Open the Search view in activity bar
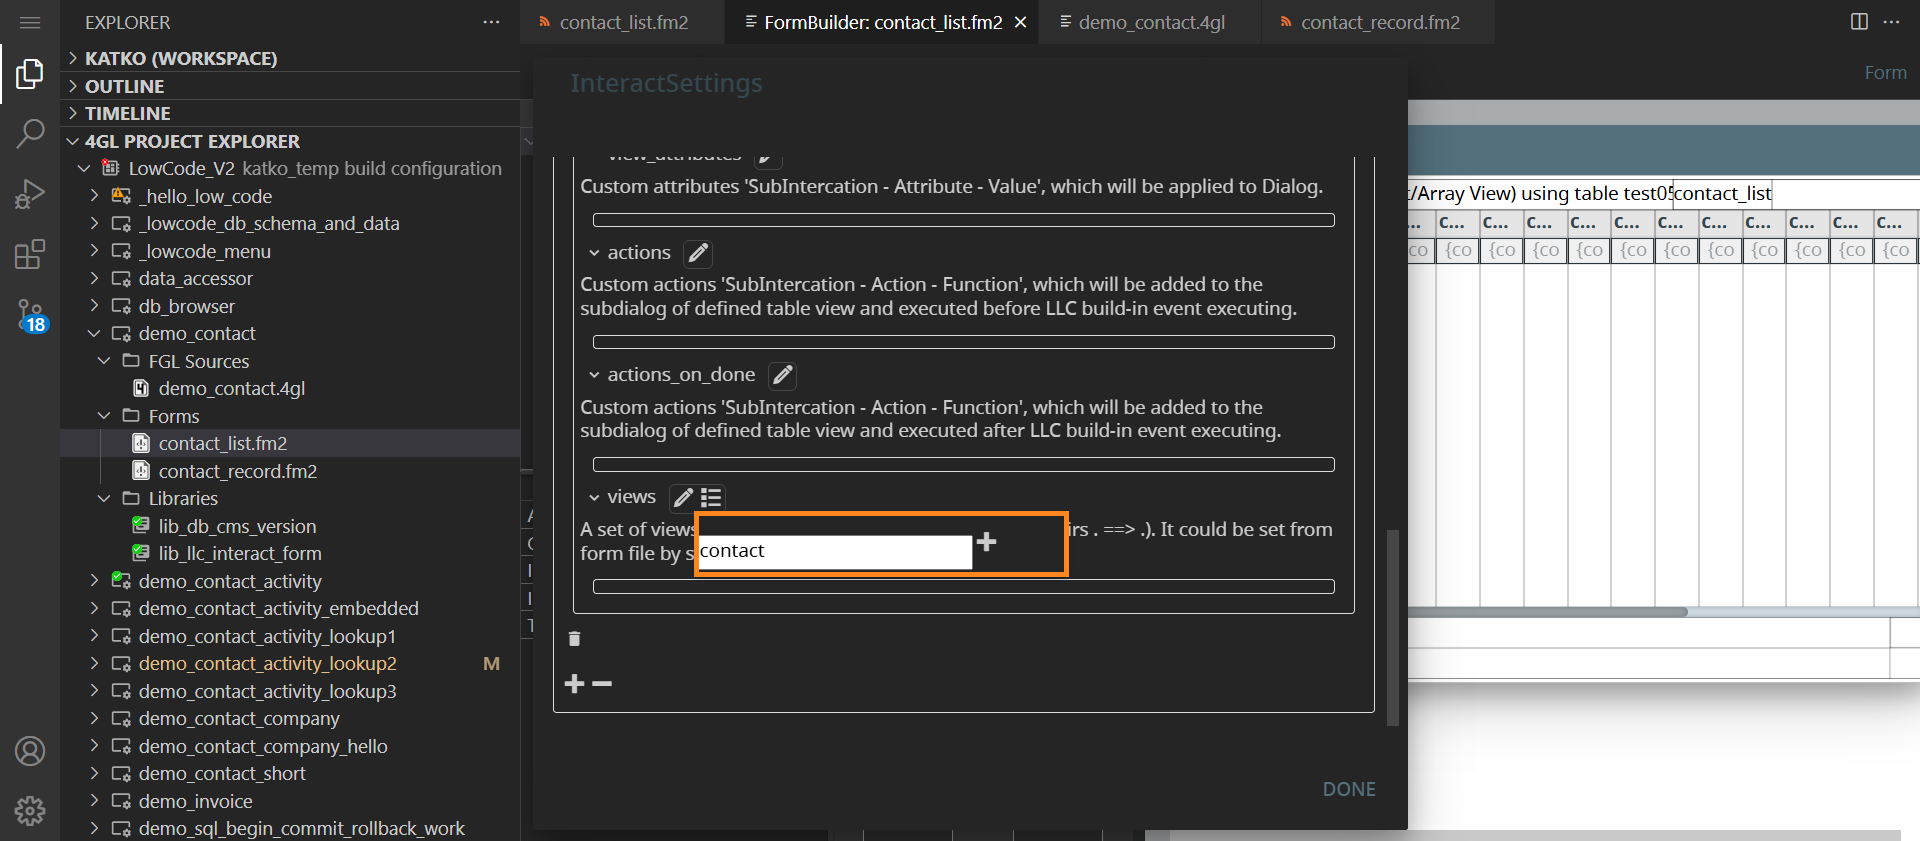1920x841 pixels. 30,133
